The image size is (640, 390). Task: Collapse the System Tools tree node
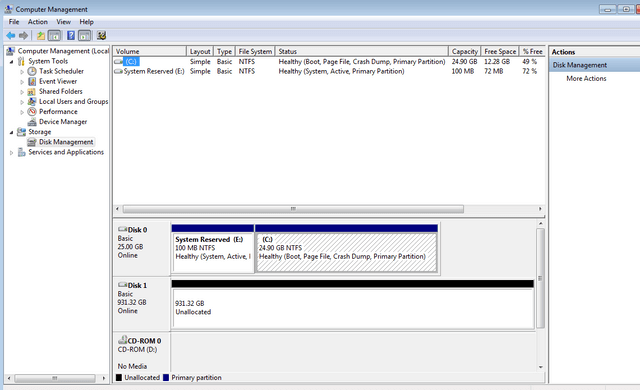[11, 62]
